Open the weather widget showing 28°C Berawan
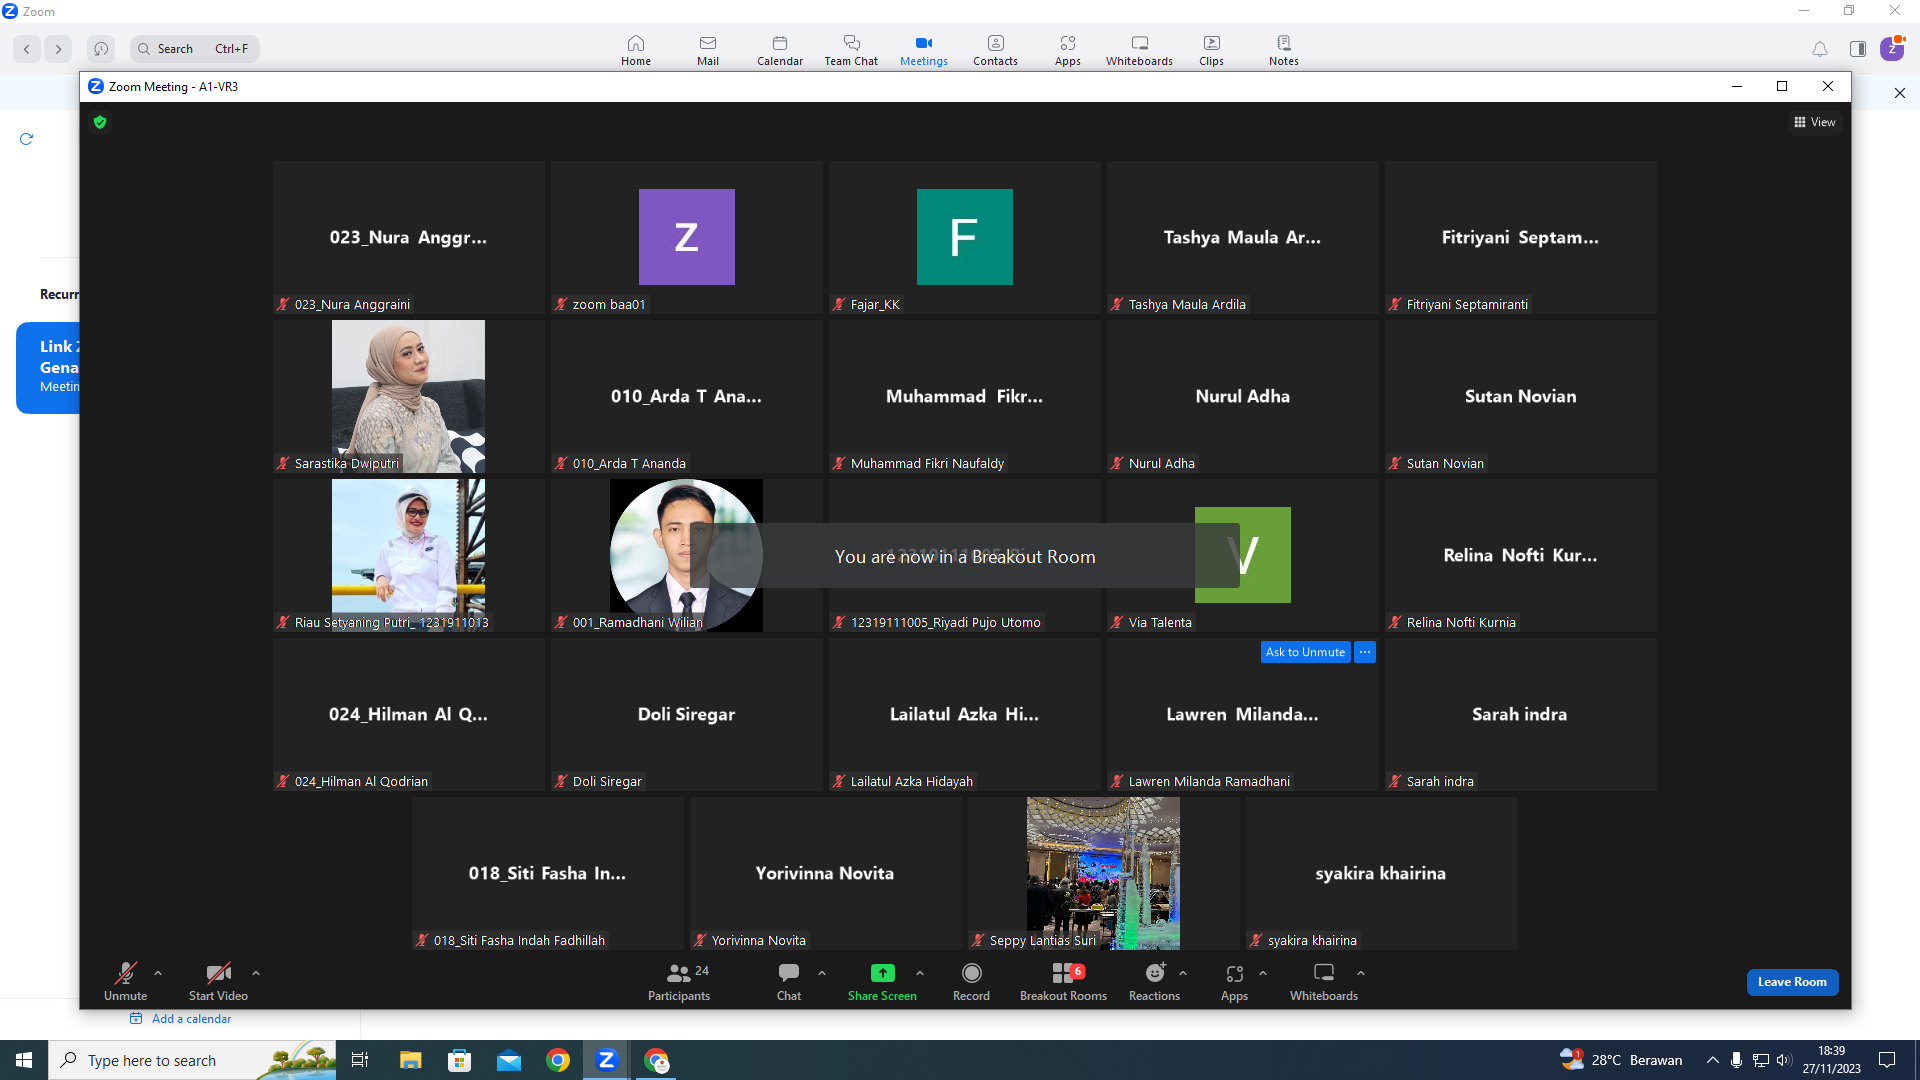The image size is (1920, 1080). (1622, 1060)
